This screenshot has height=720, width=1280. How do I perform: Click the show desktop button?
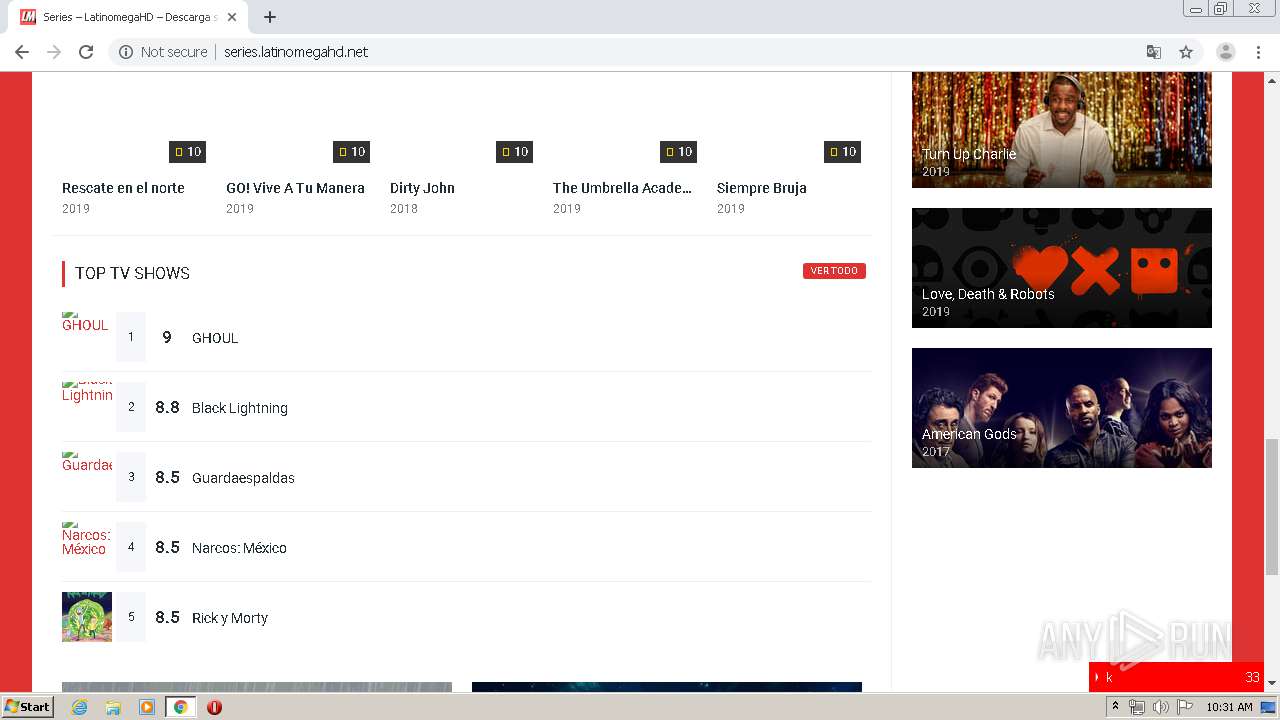[x=1270, y=707]
